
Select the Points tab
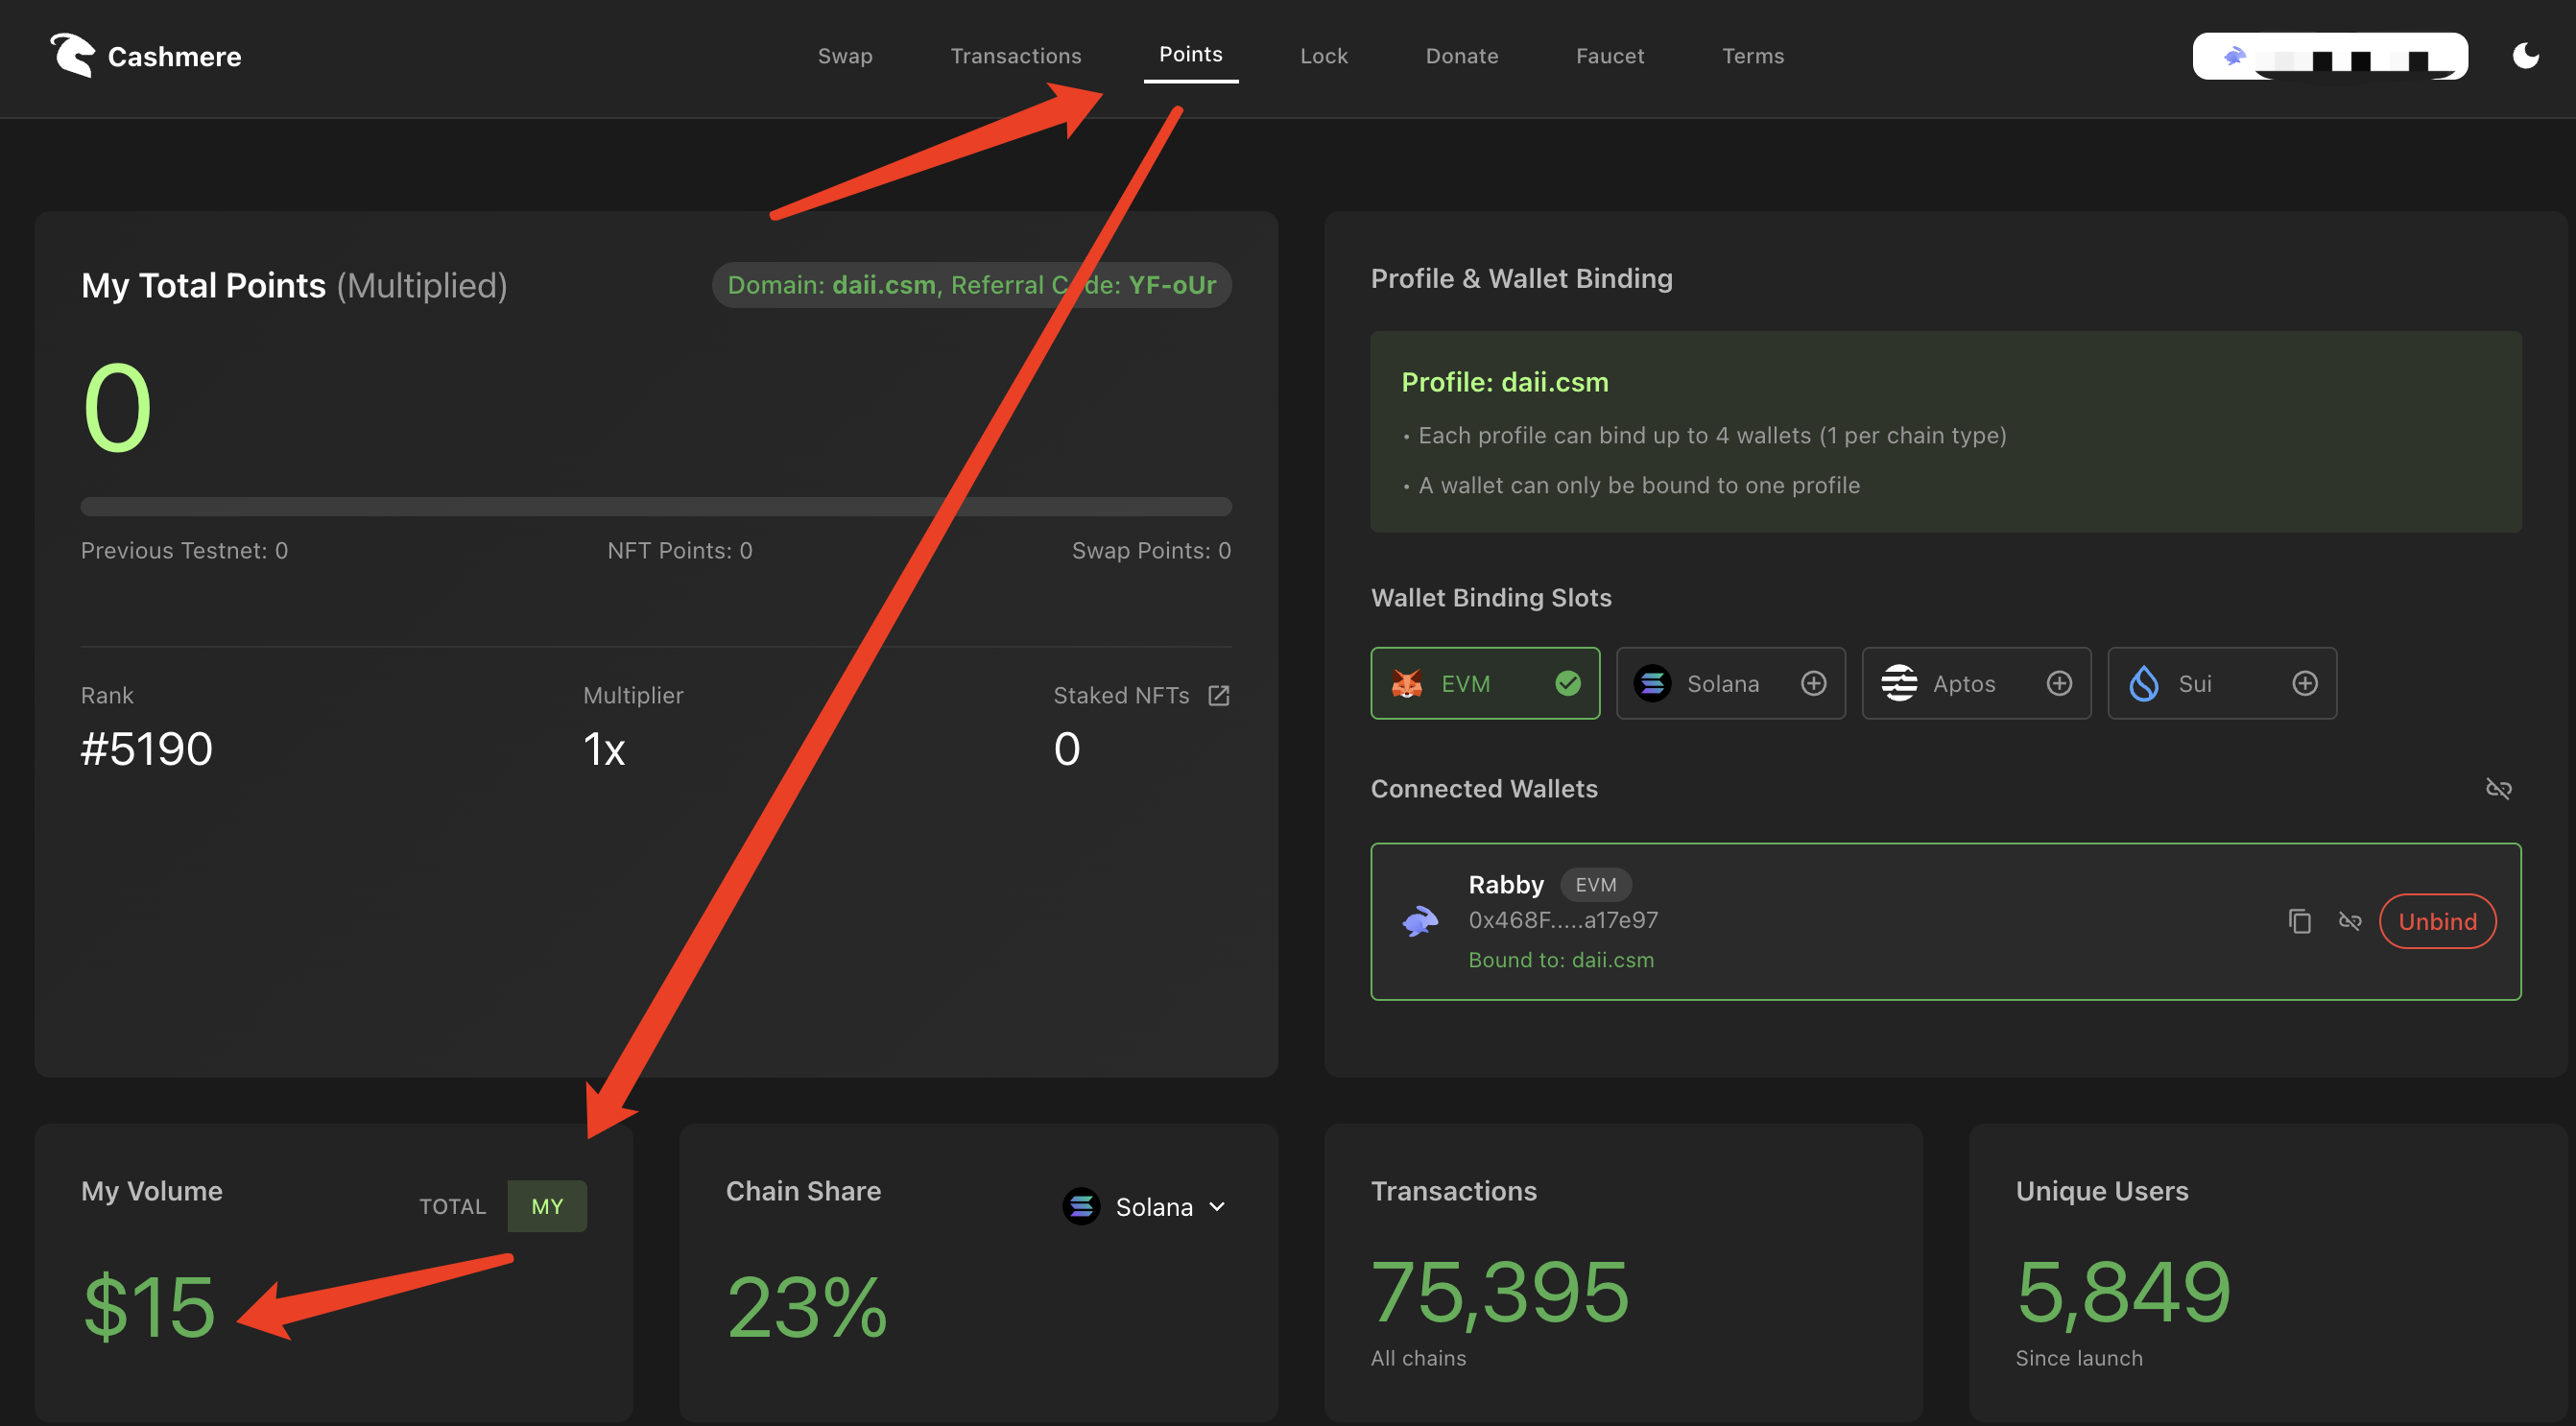click(1190, 54)
